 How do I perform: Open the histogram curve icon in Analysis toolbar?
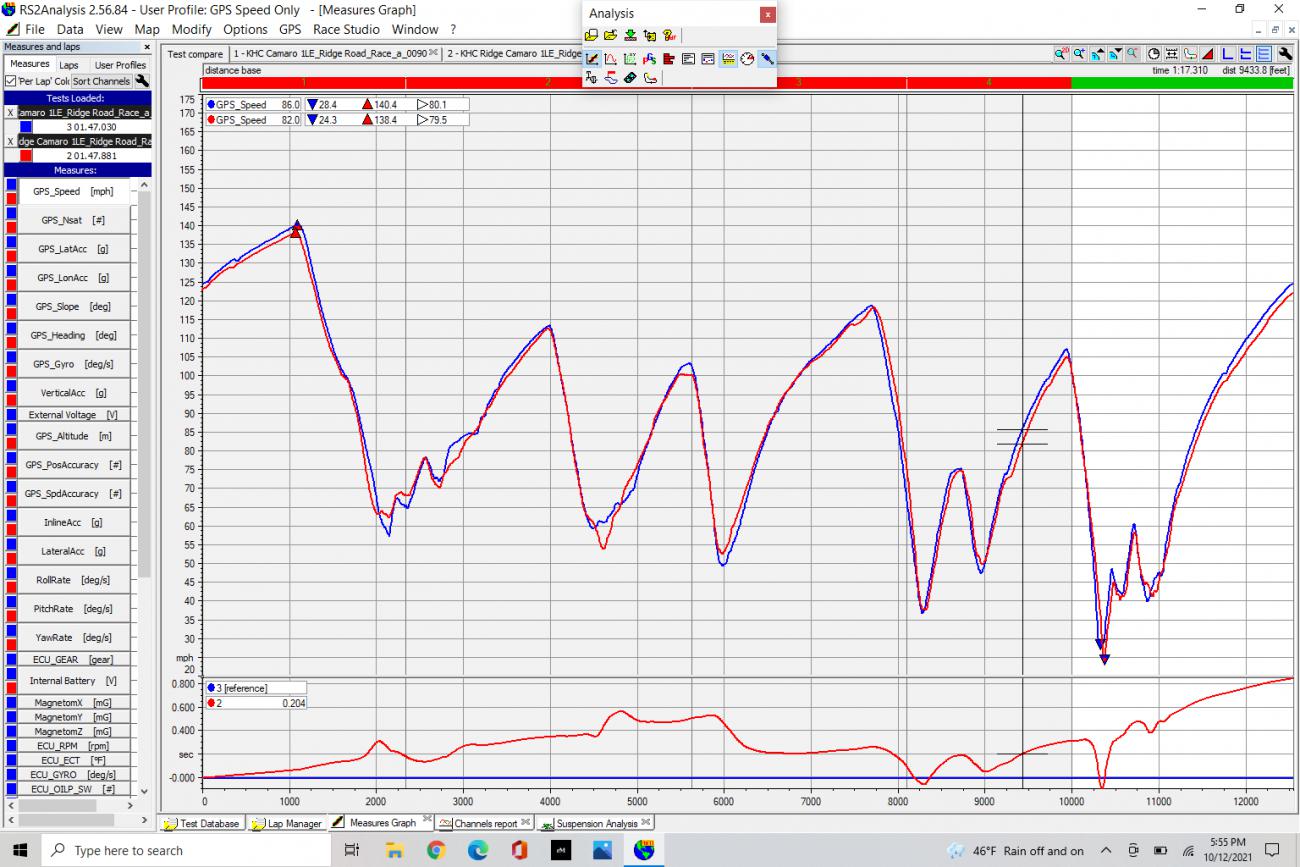(610, 58)
